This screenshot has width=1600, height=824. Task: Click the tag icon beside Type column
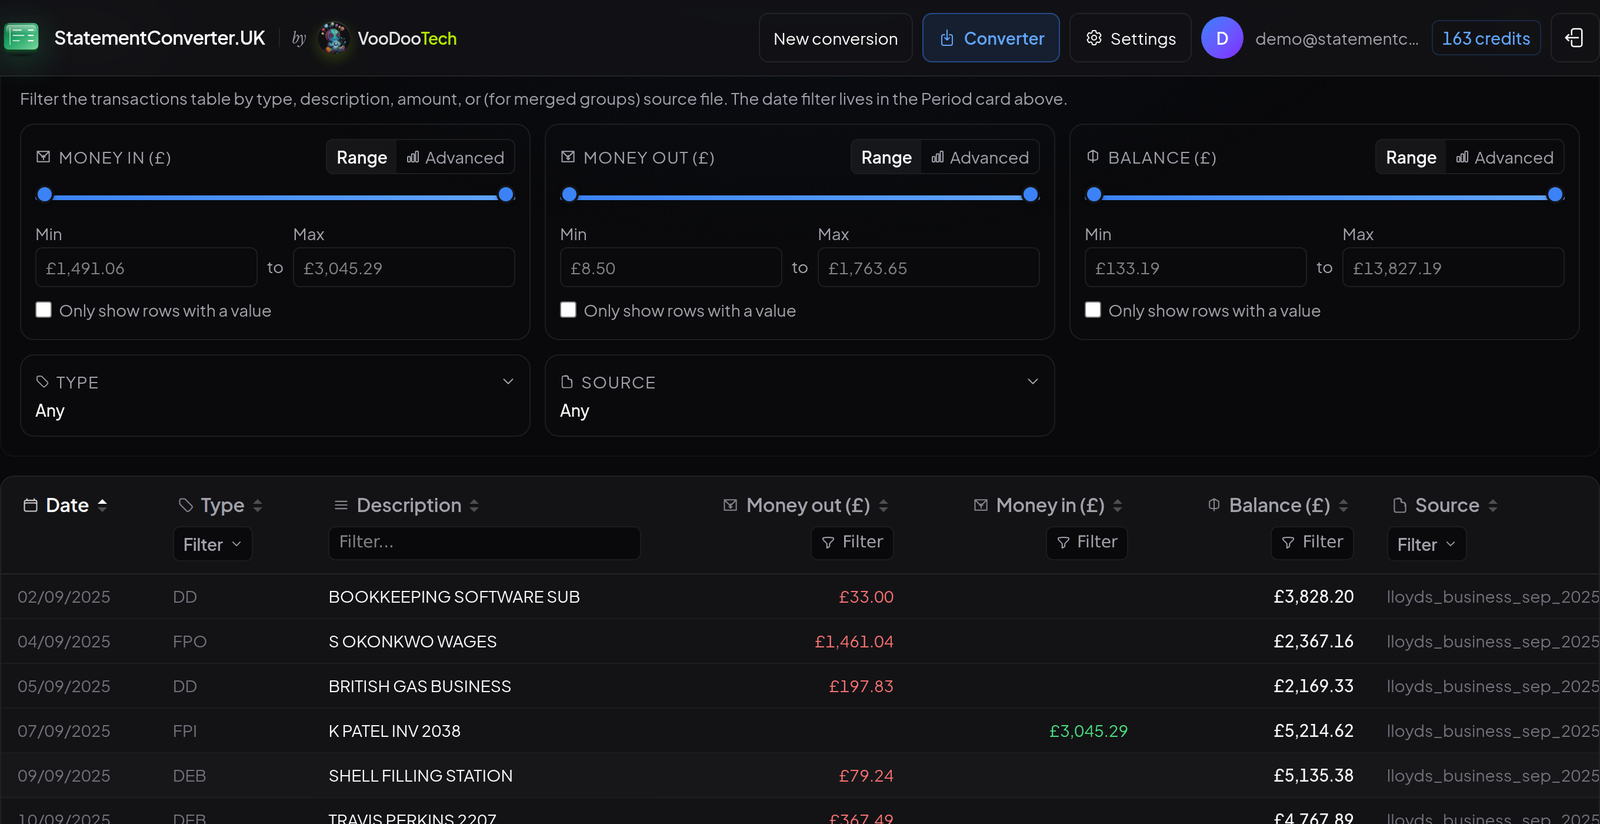point(186,505)
